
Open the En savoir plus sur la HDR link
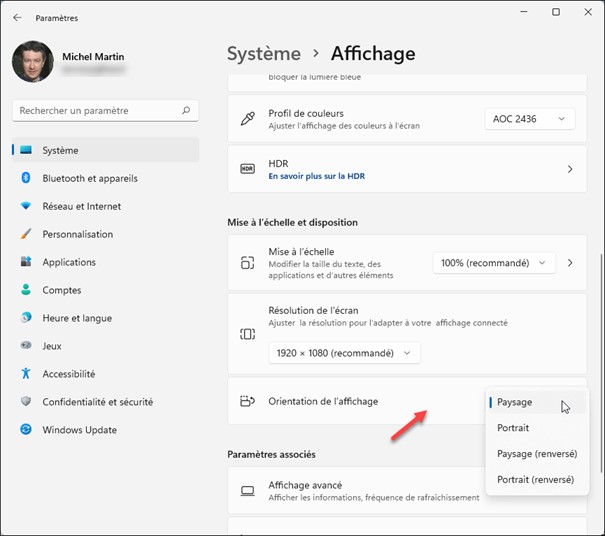coord(316,176)
